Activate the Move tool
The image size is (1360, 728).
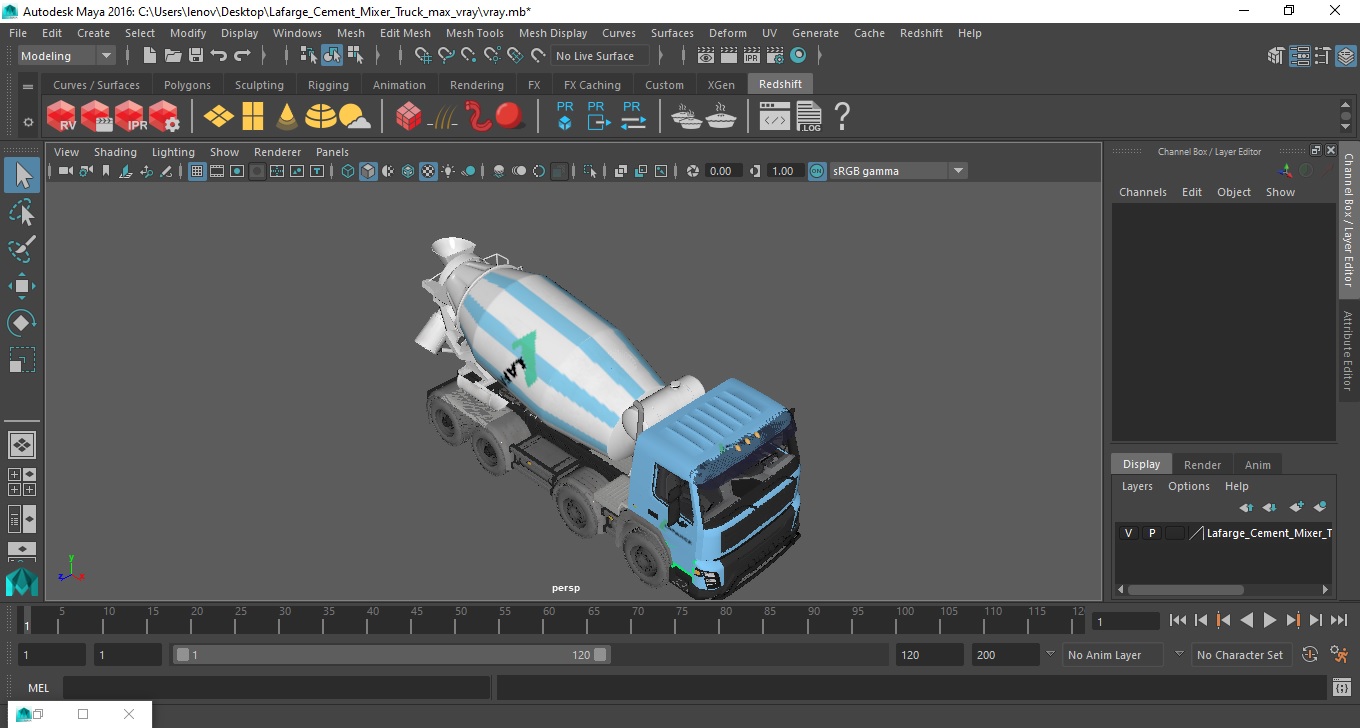22,286
